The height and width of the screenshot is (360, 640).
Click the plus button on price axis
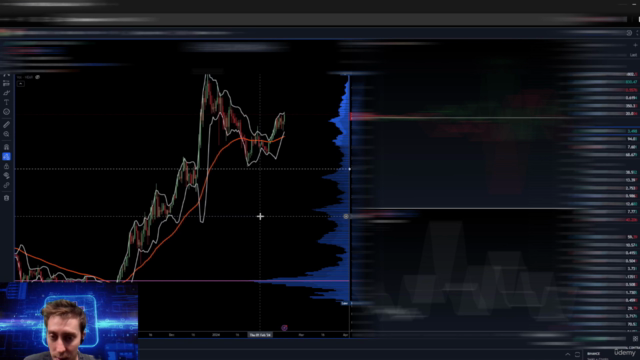346,216
